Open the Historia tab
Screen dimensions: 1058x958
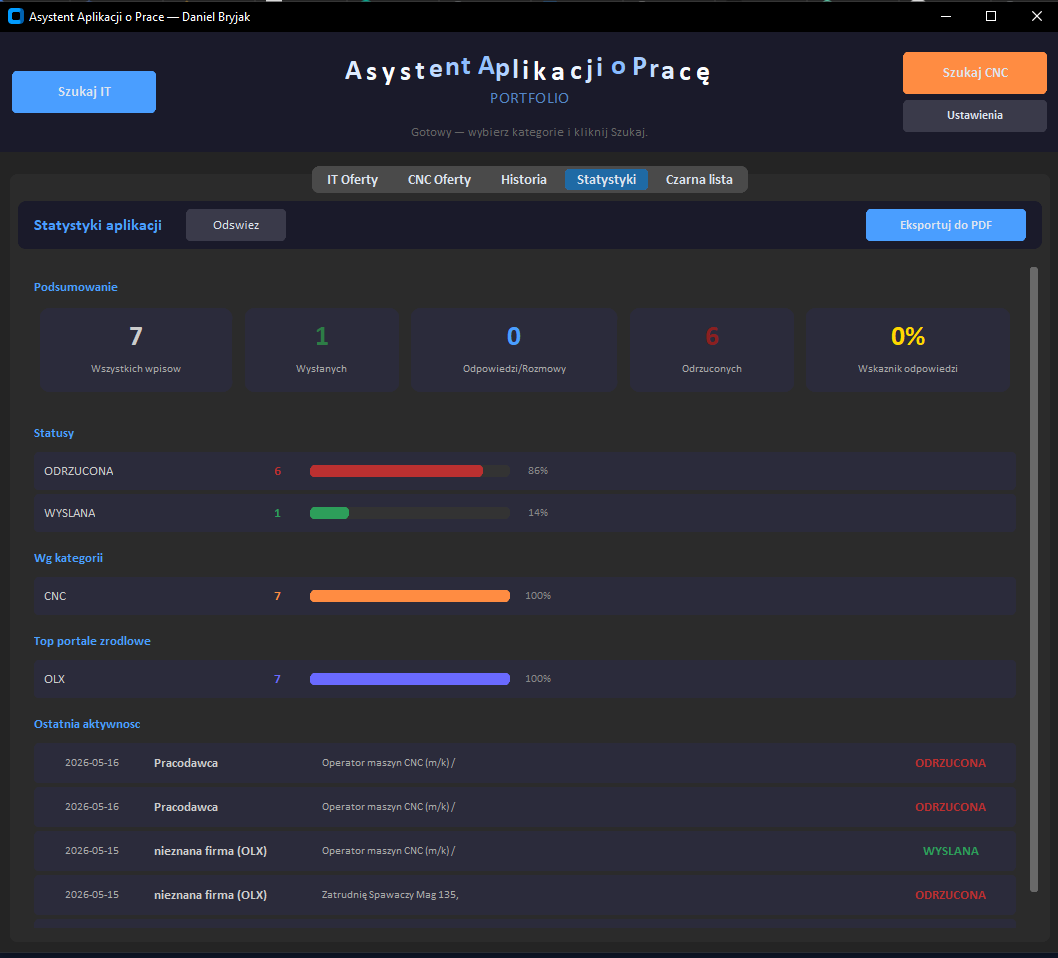click(524, 179)
